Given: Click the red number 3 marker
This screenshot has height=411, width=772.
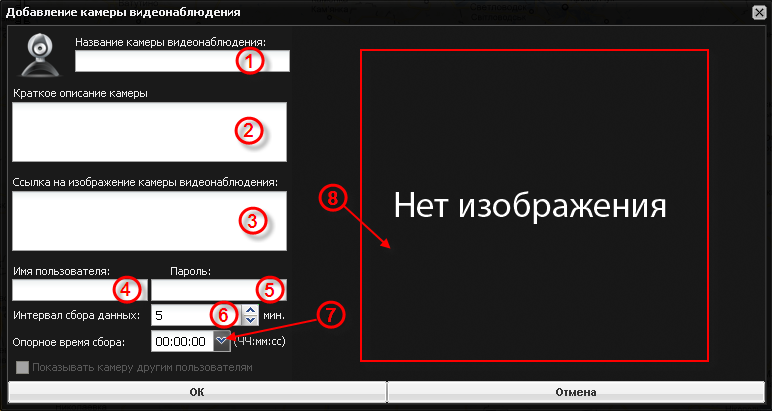Looking at the screenshot, I should 252,219.
